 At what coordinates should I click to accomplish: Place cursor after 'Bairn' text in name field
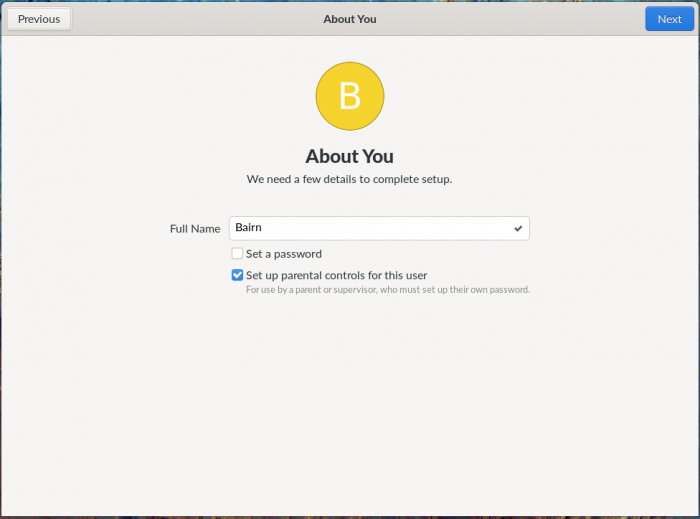[263, 228]
